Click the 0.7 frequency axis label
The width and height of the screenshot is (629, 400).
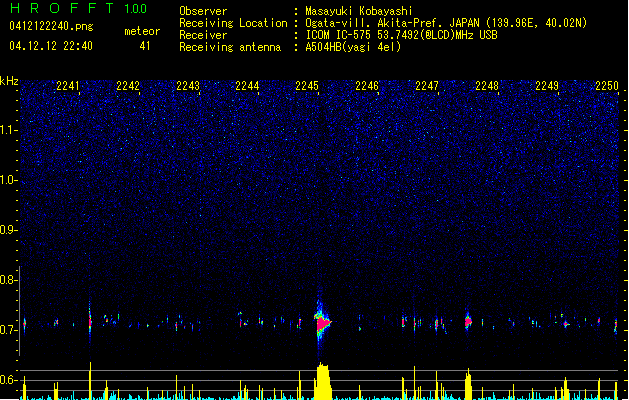pyautogui.click(x=9, y=330)
